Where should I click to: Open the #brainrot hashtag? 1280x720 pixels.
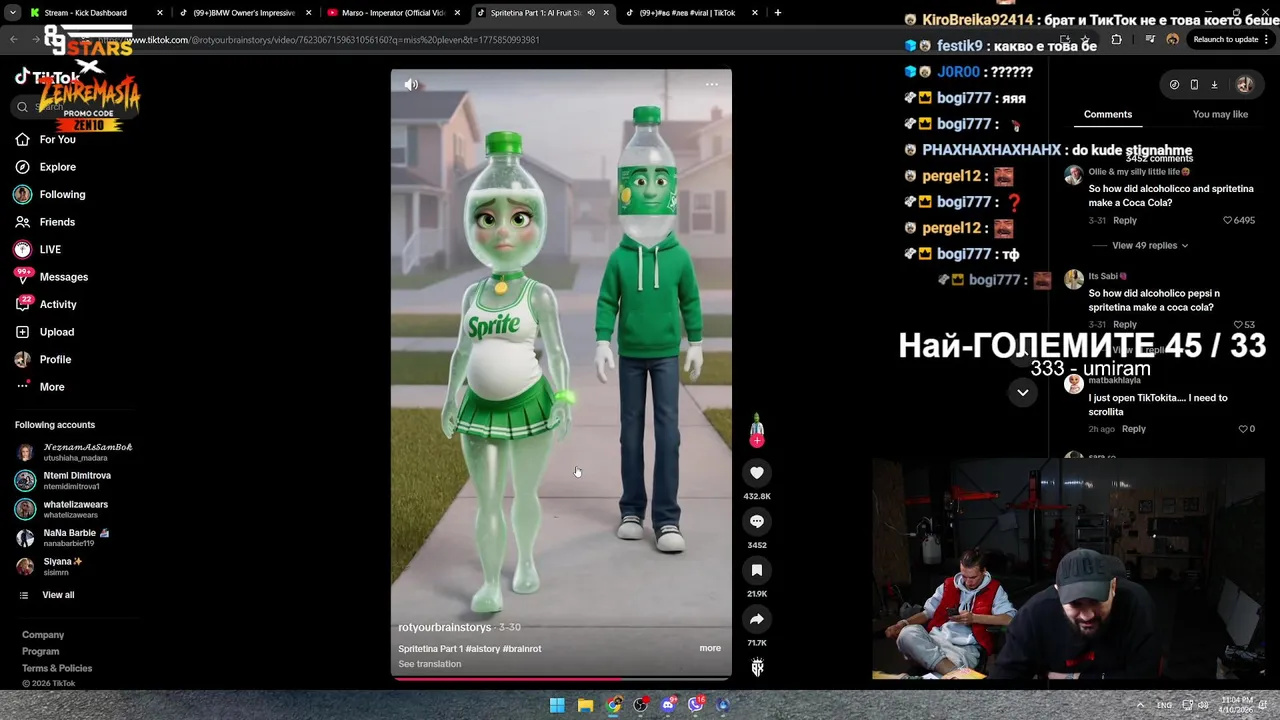pyautogui.click(x=522, y=649)
